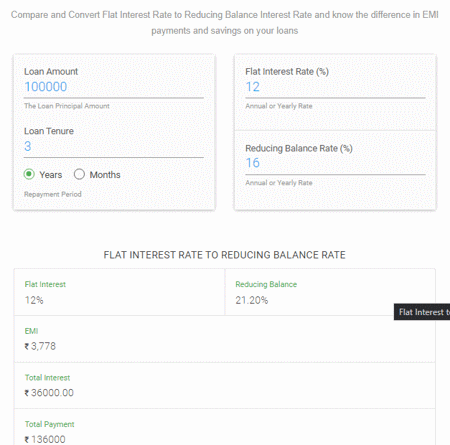This screenshot has width=450, height=445.
Task: Select the Years radio button
Action: tap(29, 174)
